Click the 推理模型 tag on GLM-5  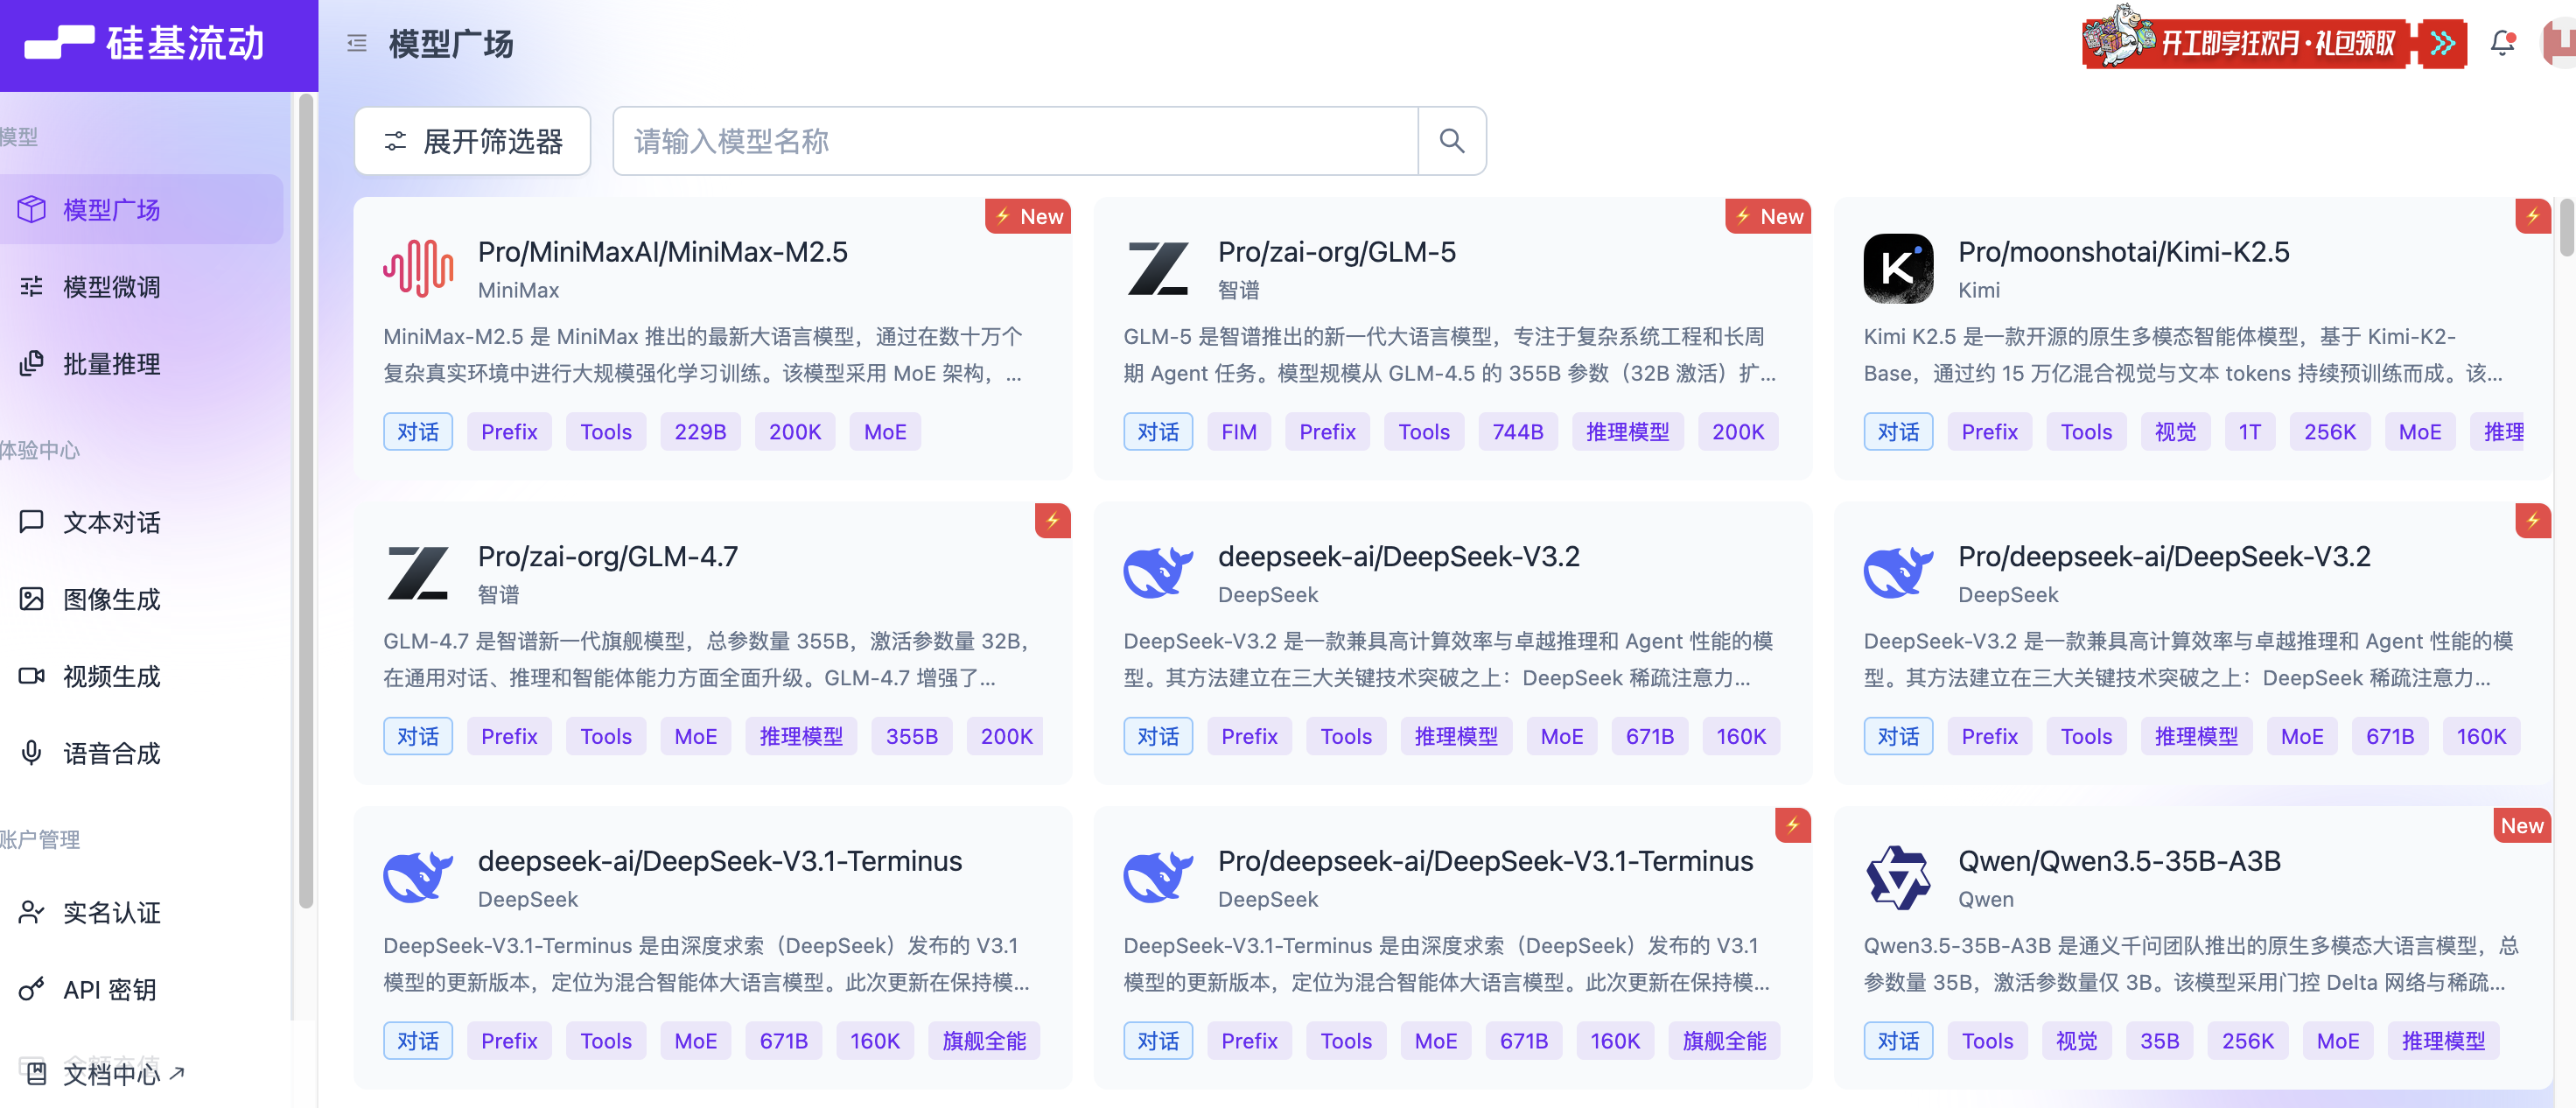(x=1627, y=432)
